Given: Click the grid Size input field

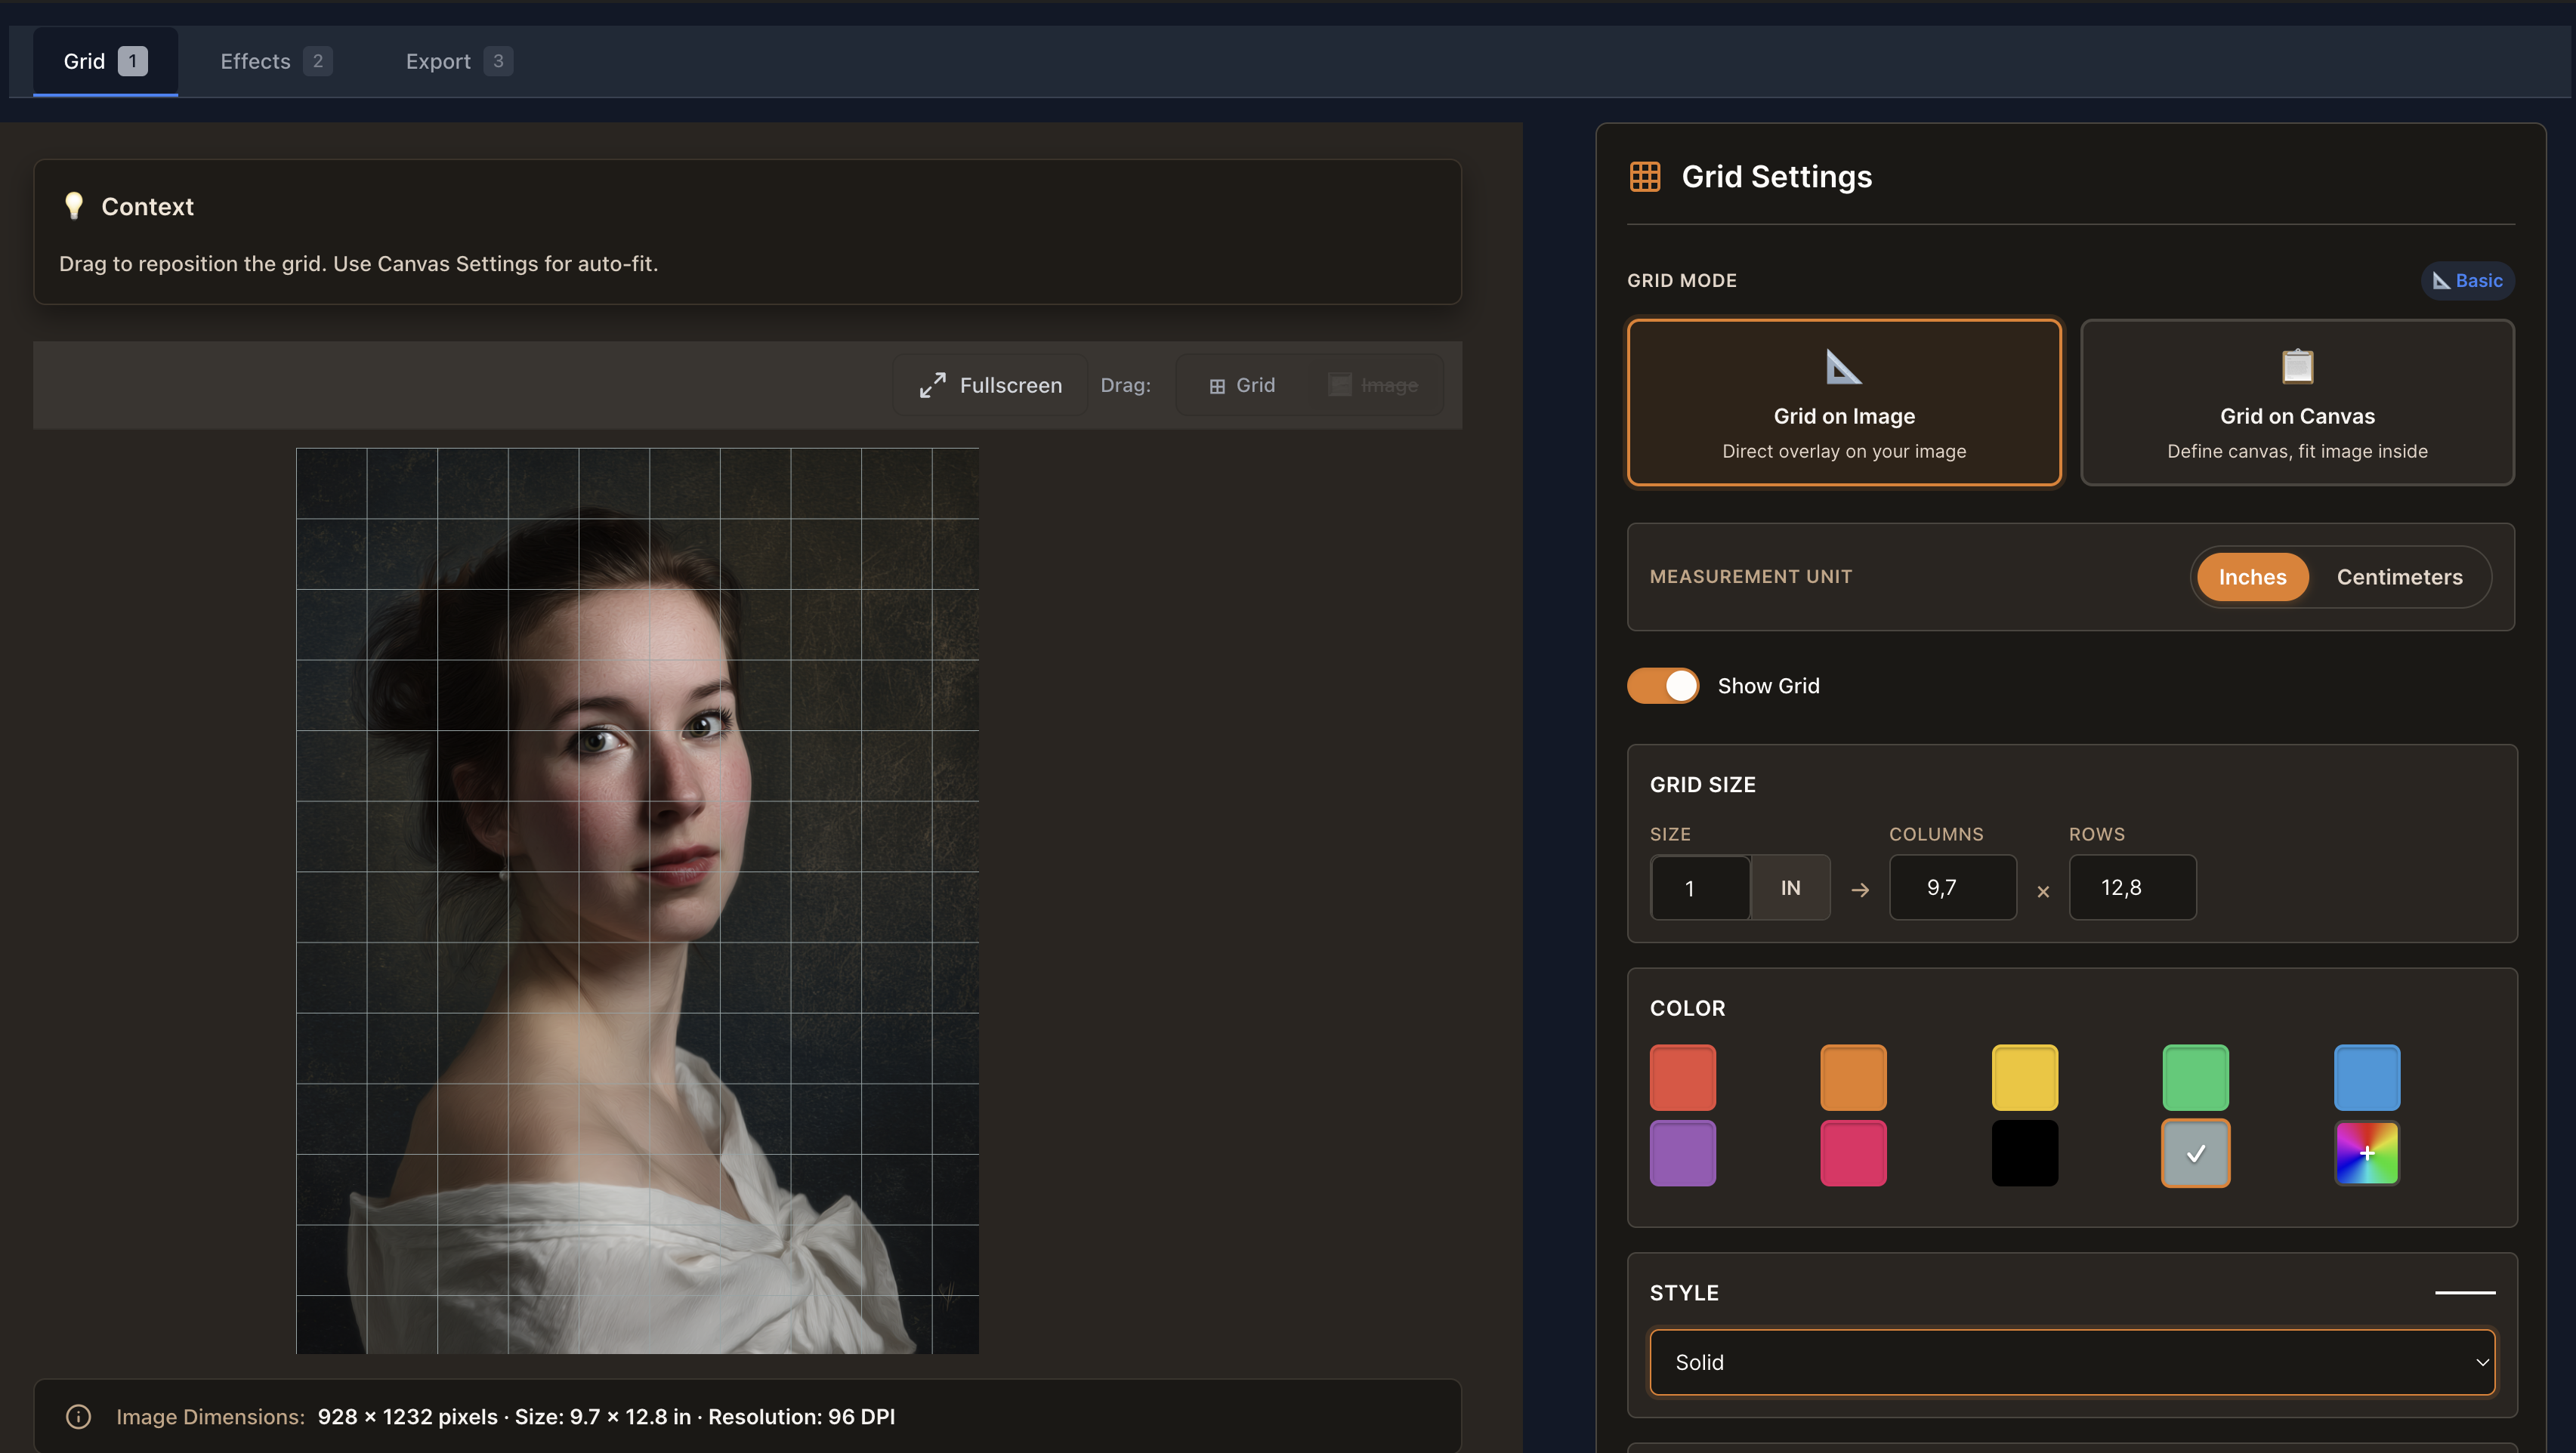Looking at the screenshot, I should (1700, 888).
